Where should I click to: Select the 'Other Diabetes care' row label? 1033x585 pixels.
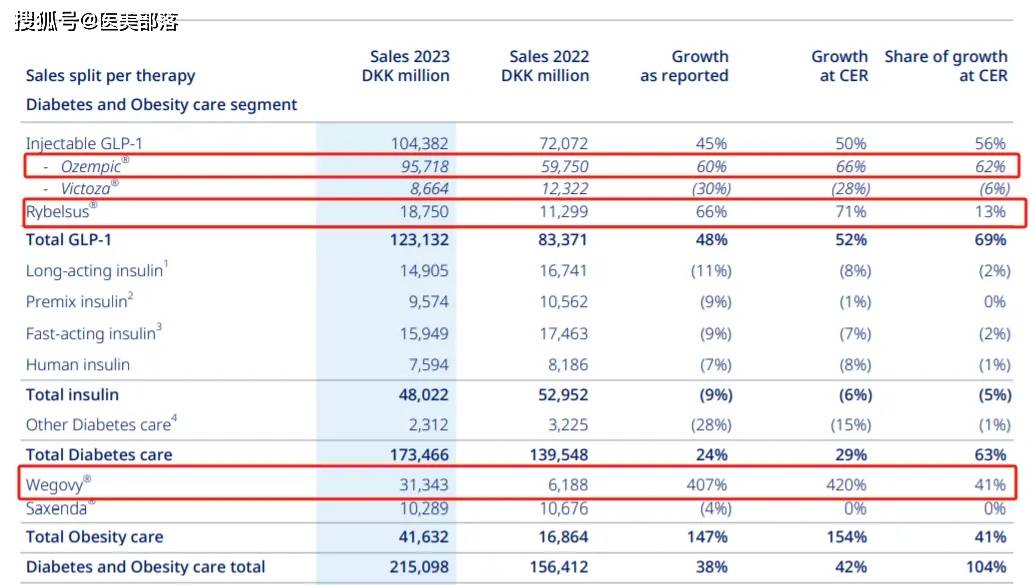tap(101, 424)
